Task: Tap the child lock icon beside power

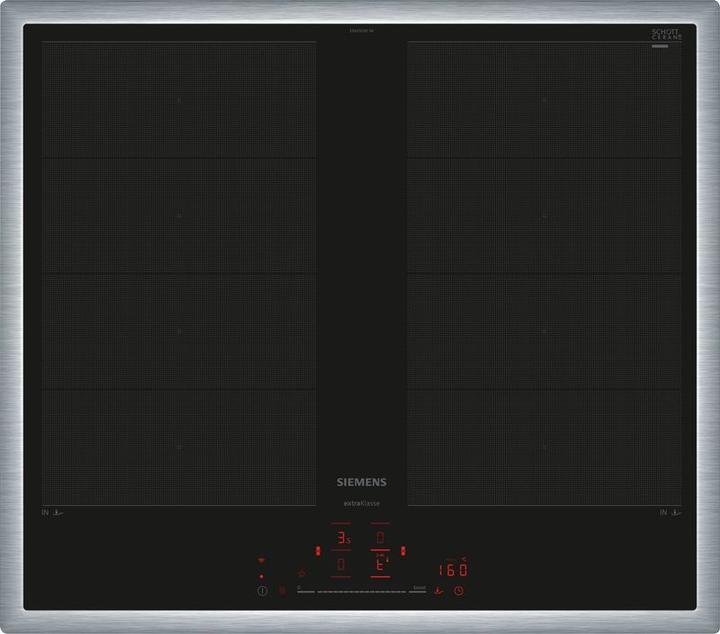Action: pos(282,591)
